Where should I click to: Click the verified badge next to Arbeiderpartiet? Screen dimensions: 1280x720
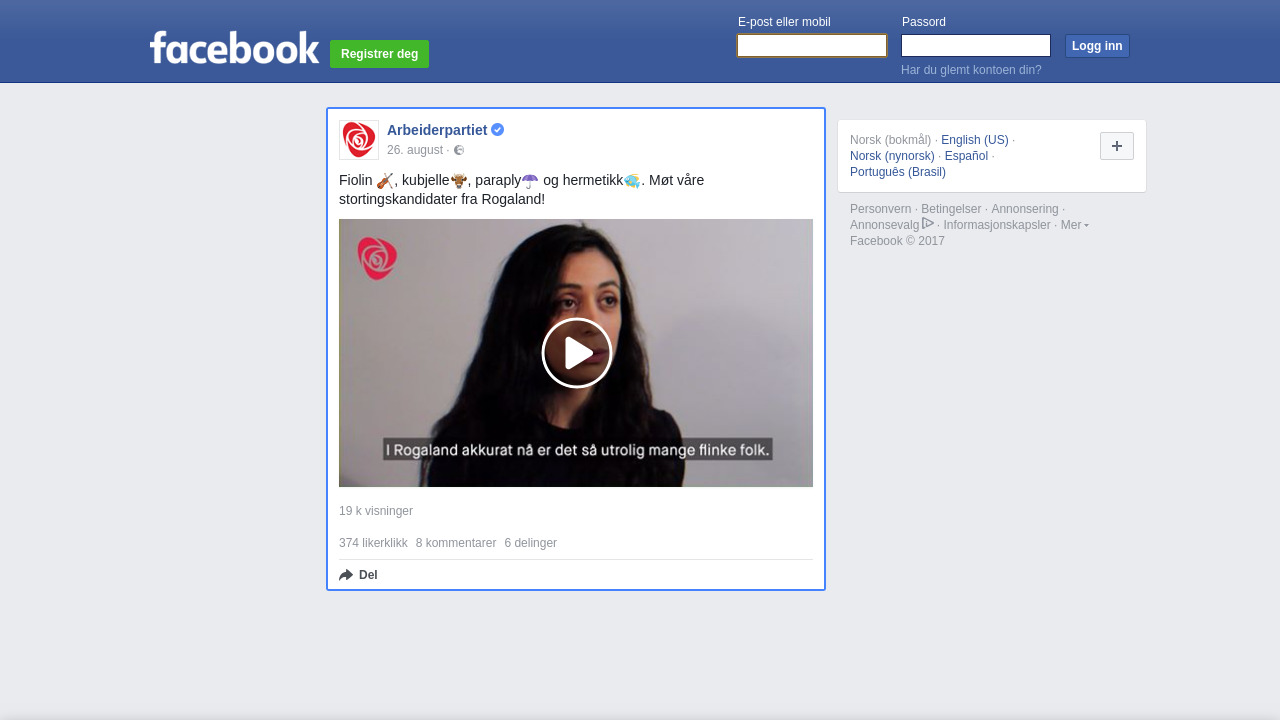click(497, 130)
